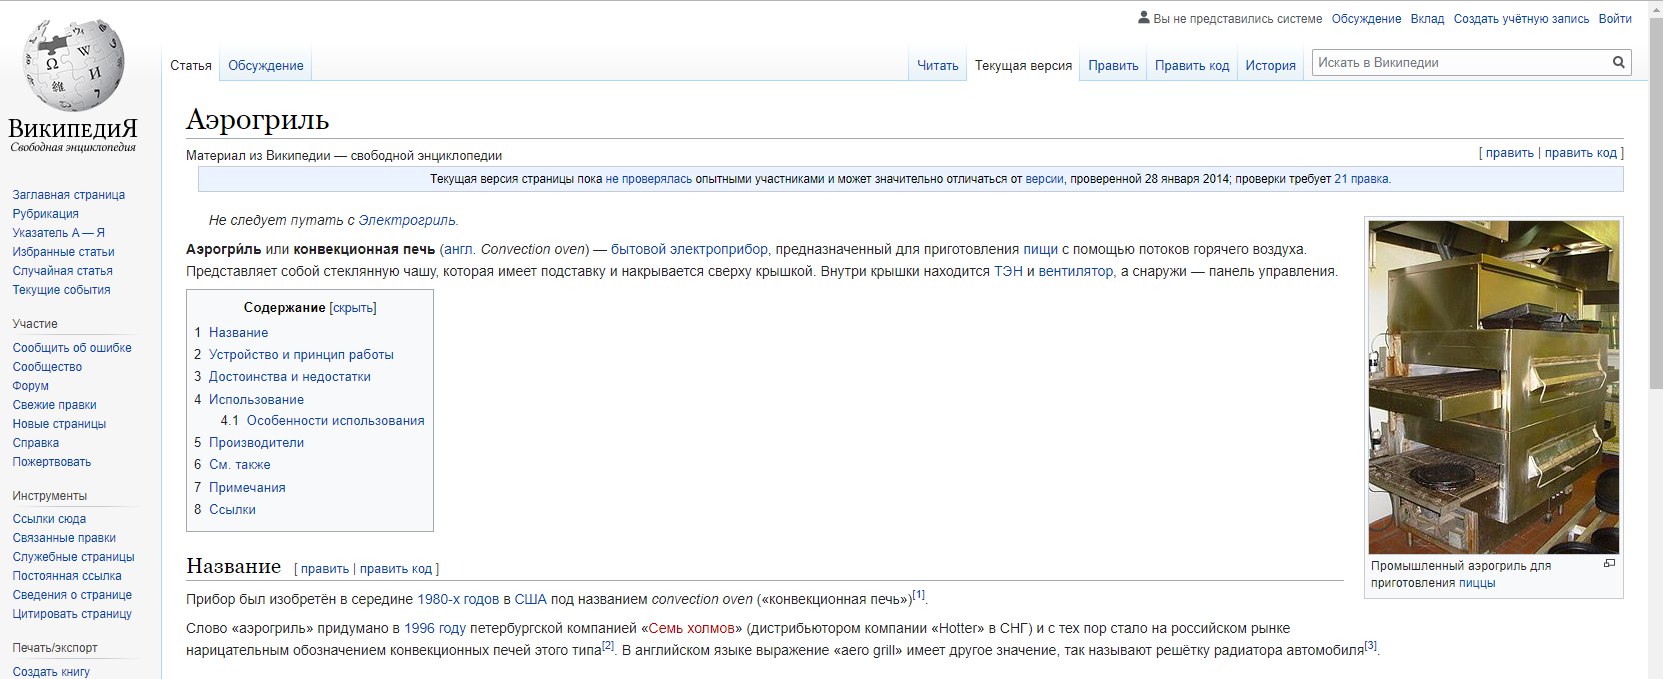1663x679 pixels.
Task: Click Постоянная ссылка link
Action: point(67,576)
